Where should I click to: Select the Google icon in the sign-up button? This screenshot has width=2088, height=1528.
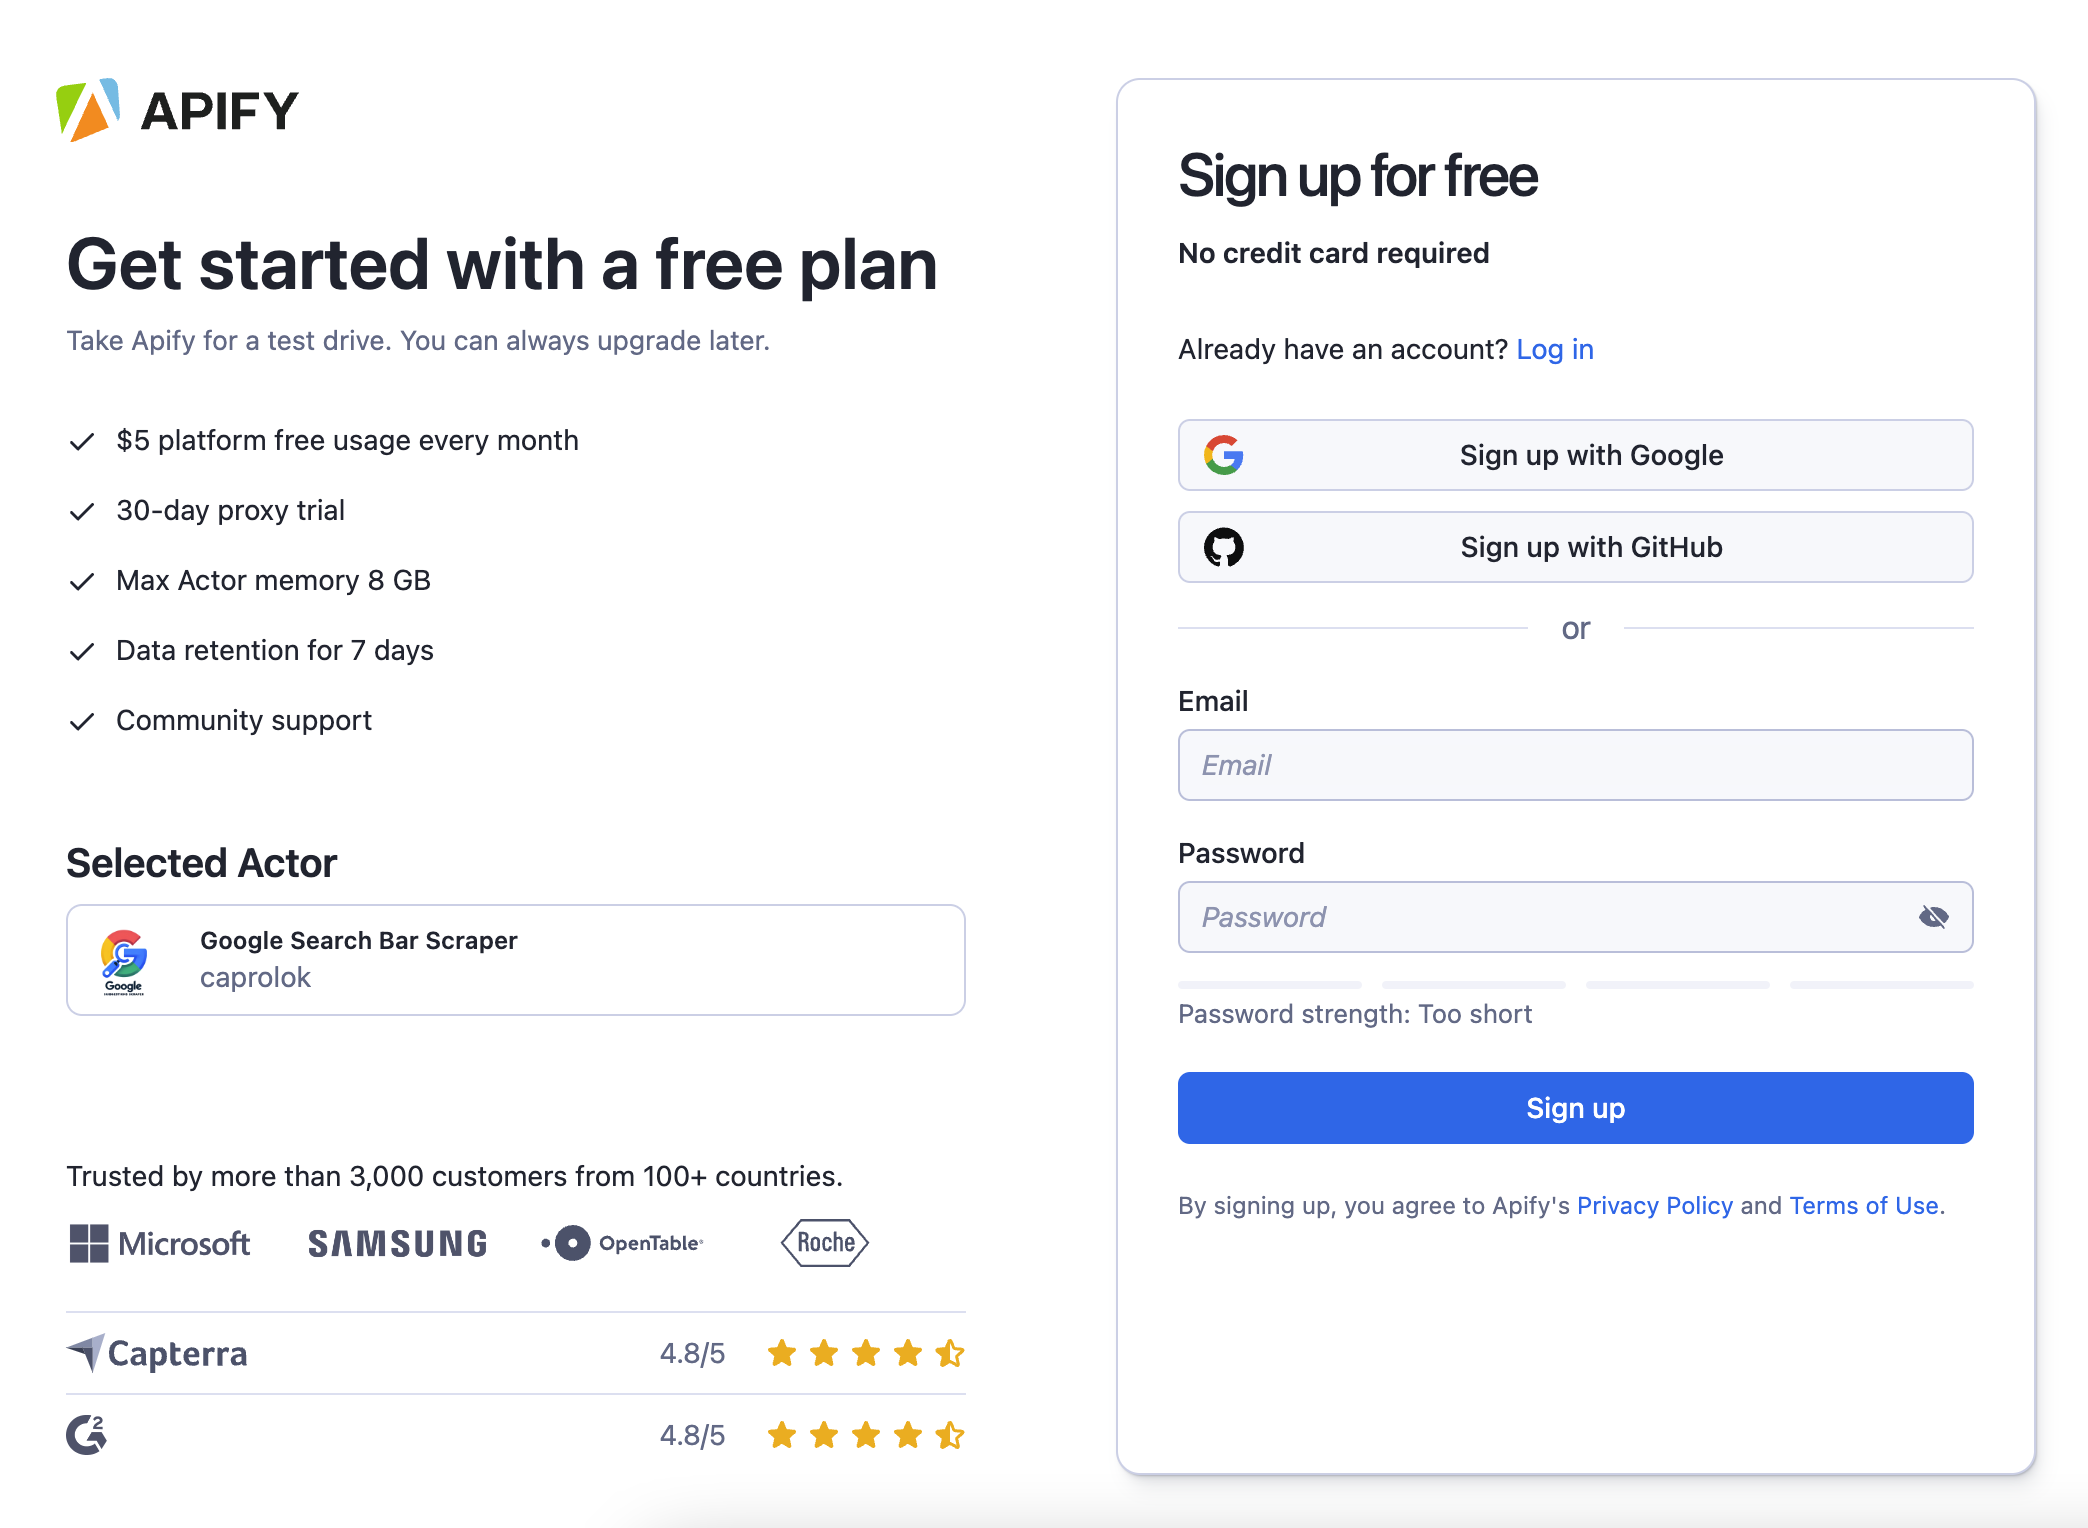click(1223, 455)
